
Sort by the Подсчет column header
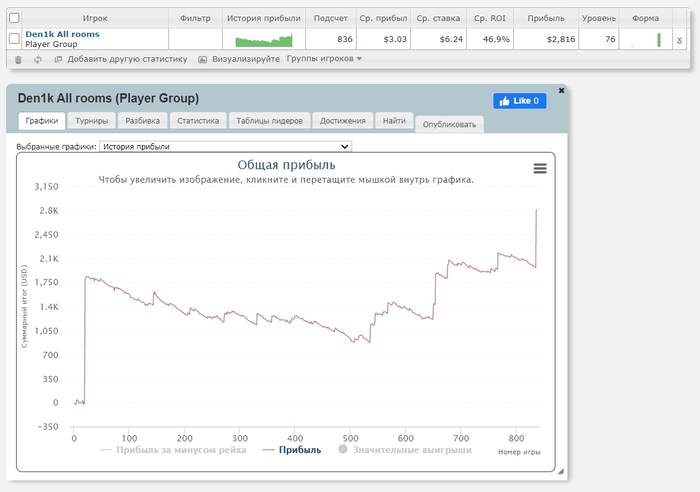tap(330, 18)
